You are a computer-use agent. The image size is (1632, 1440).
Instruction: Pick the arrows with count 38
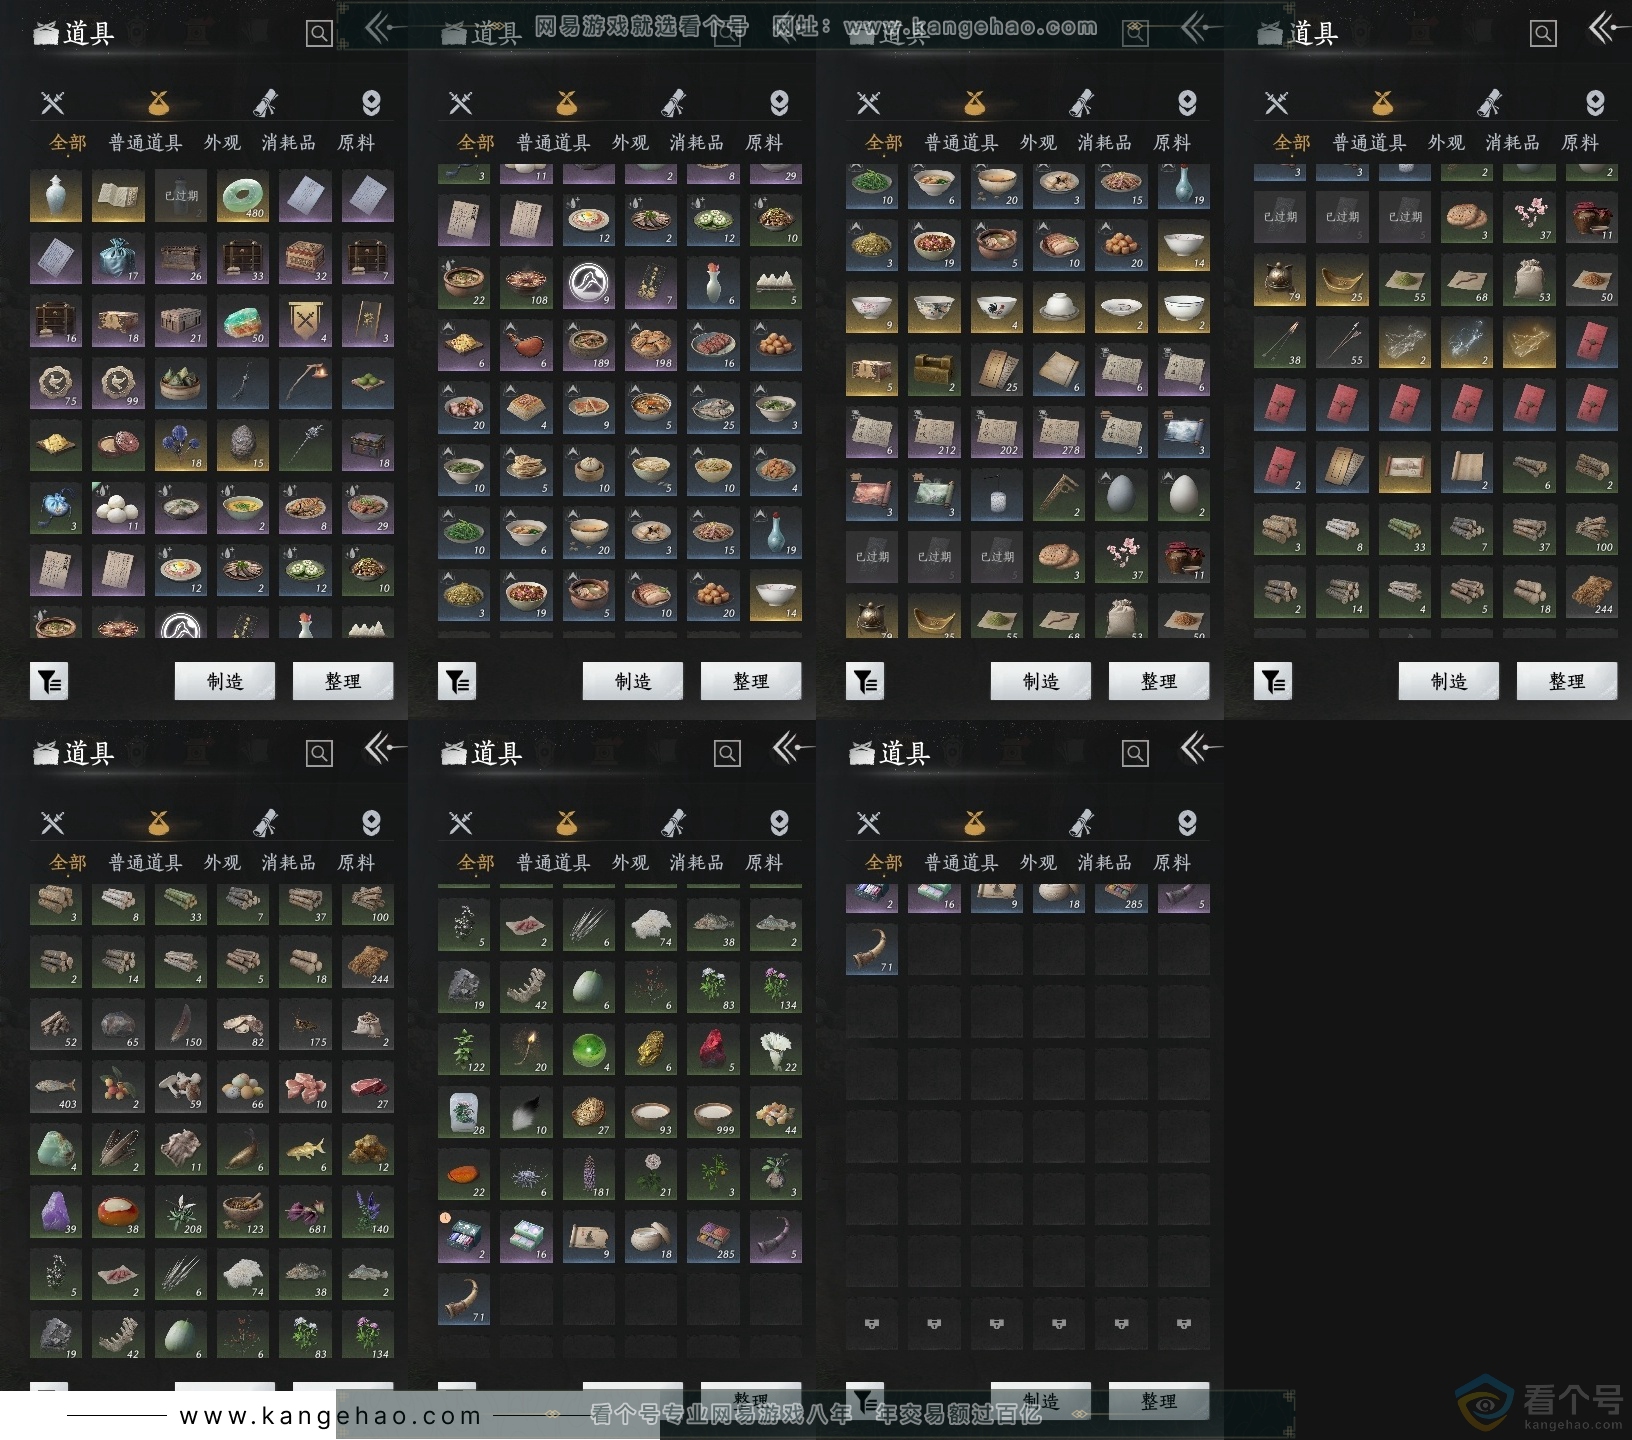(1280, 342)
